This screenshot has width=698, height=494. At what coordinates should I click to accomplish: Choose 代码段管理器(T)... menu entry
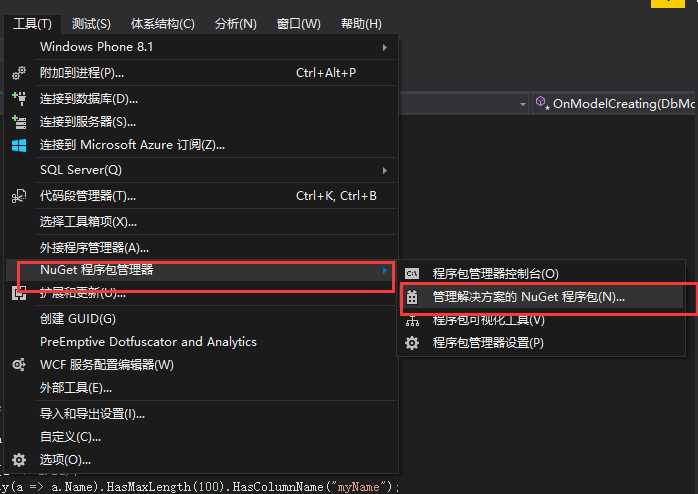(x=201, y=195)
